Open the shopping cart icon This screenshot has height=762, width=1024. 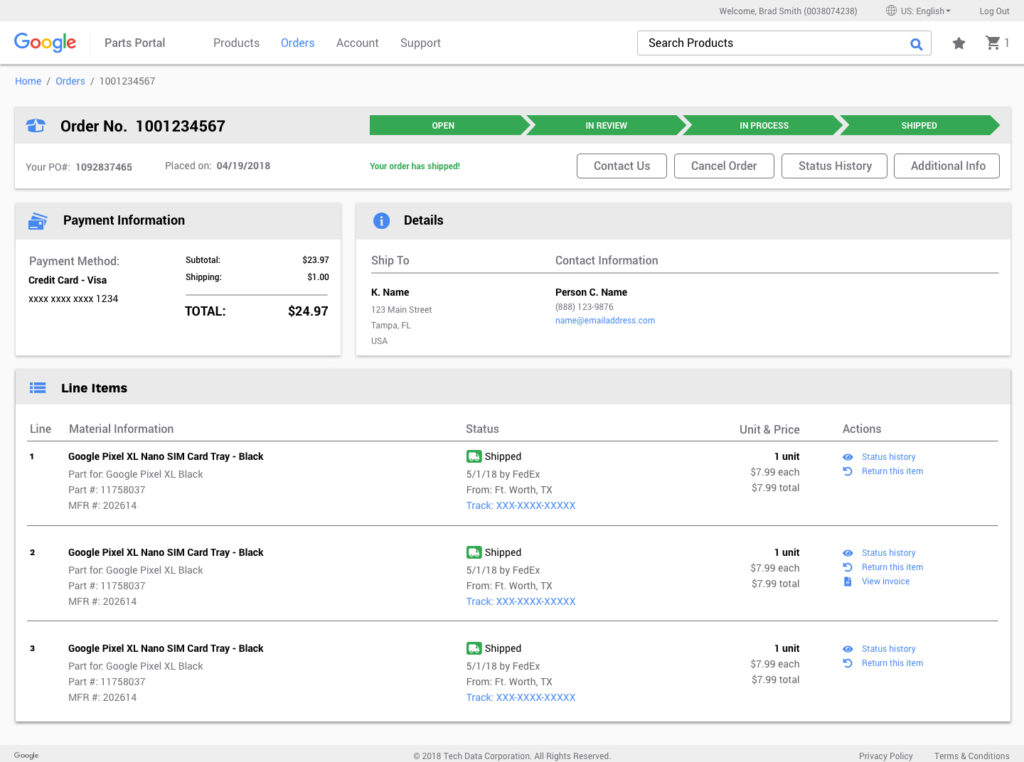coord(993,42)
